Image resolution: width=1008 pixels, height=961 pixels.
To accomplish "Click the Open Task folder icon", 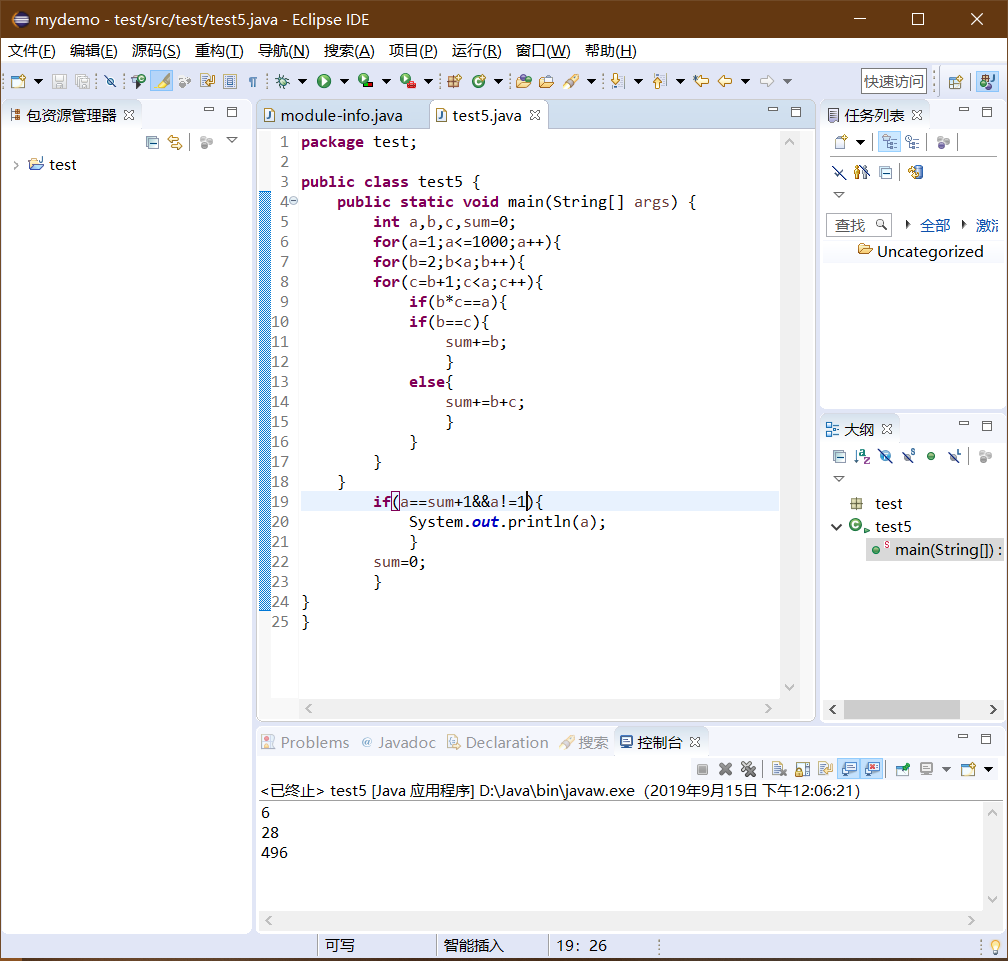I will pos(546,81).
